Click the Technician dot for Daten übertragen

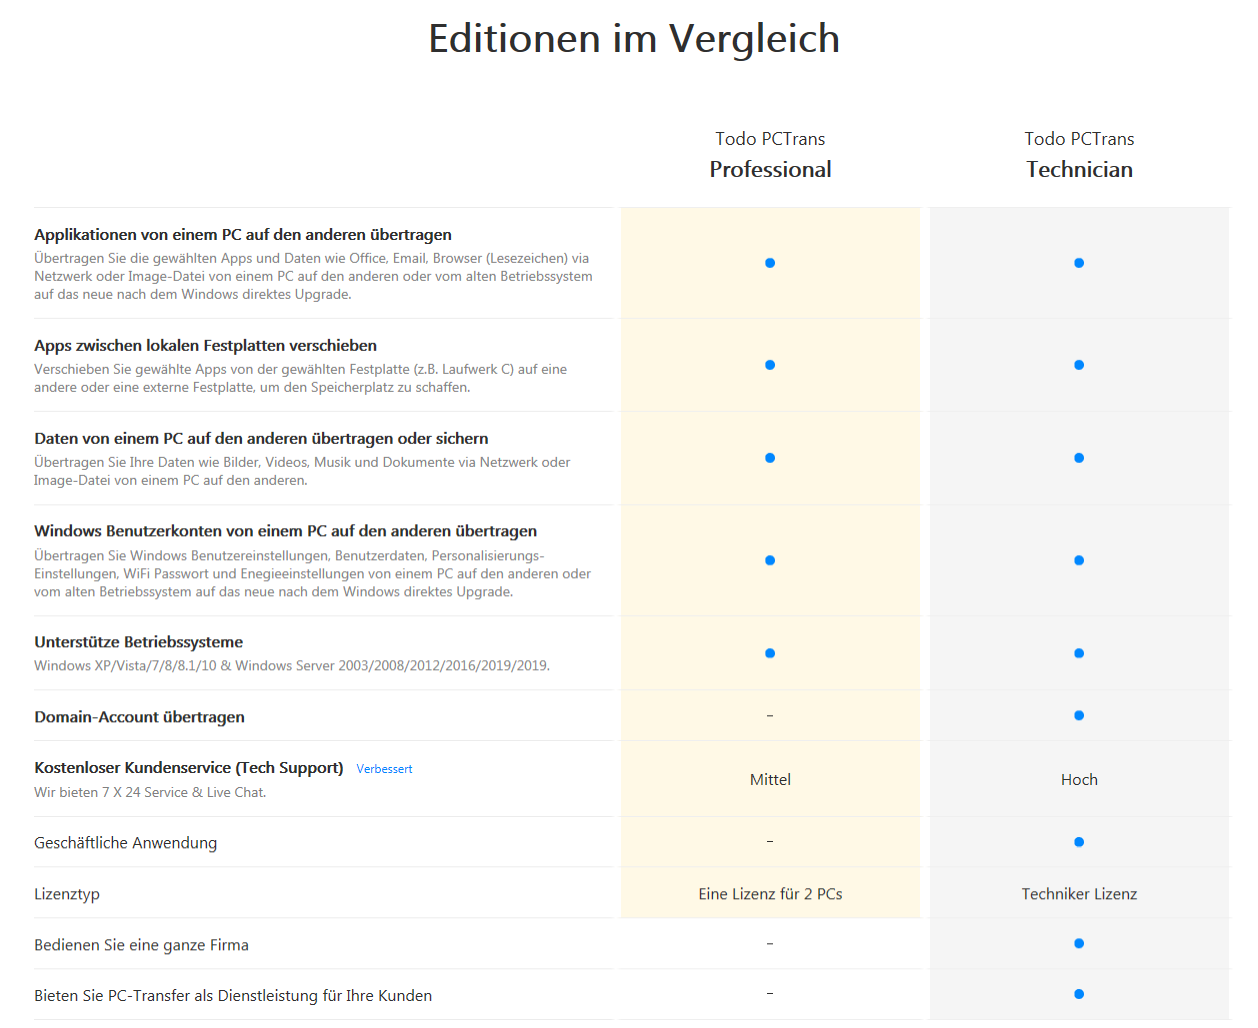coord(1079,458)
